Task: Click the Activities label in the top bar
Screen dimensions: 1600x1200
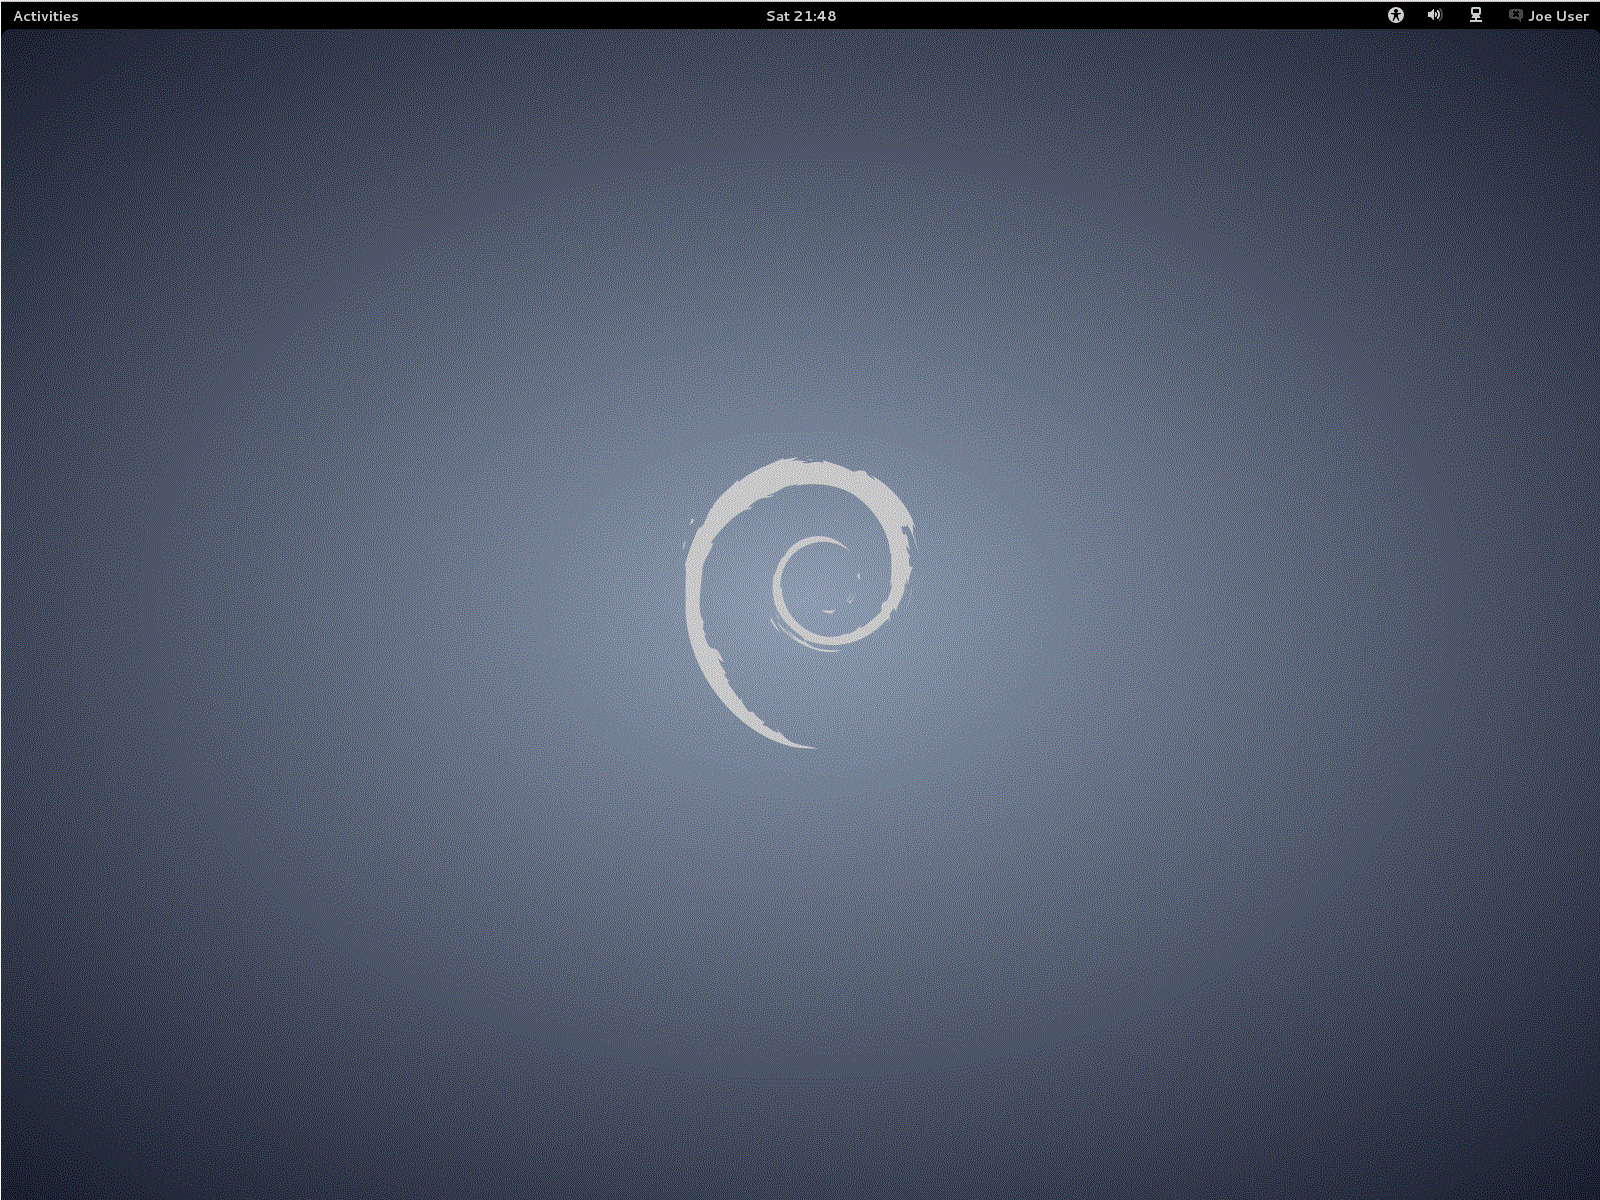Action: tap(46, 16)
